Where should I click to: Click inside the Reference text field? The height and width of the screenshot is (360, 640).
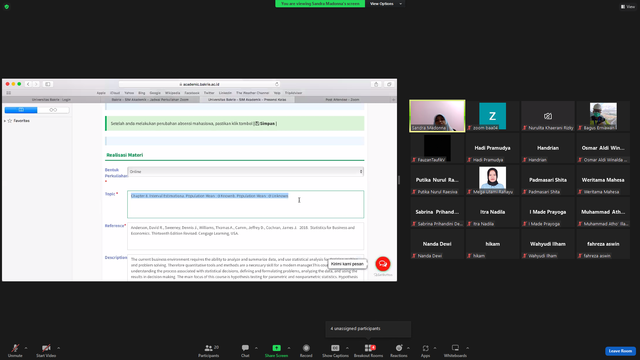click(245, 236)
